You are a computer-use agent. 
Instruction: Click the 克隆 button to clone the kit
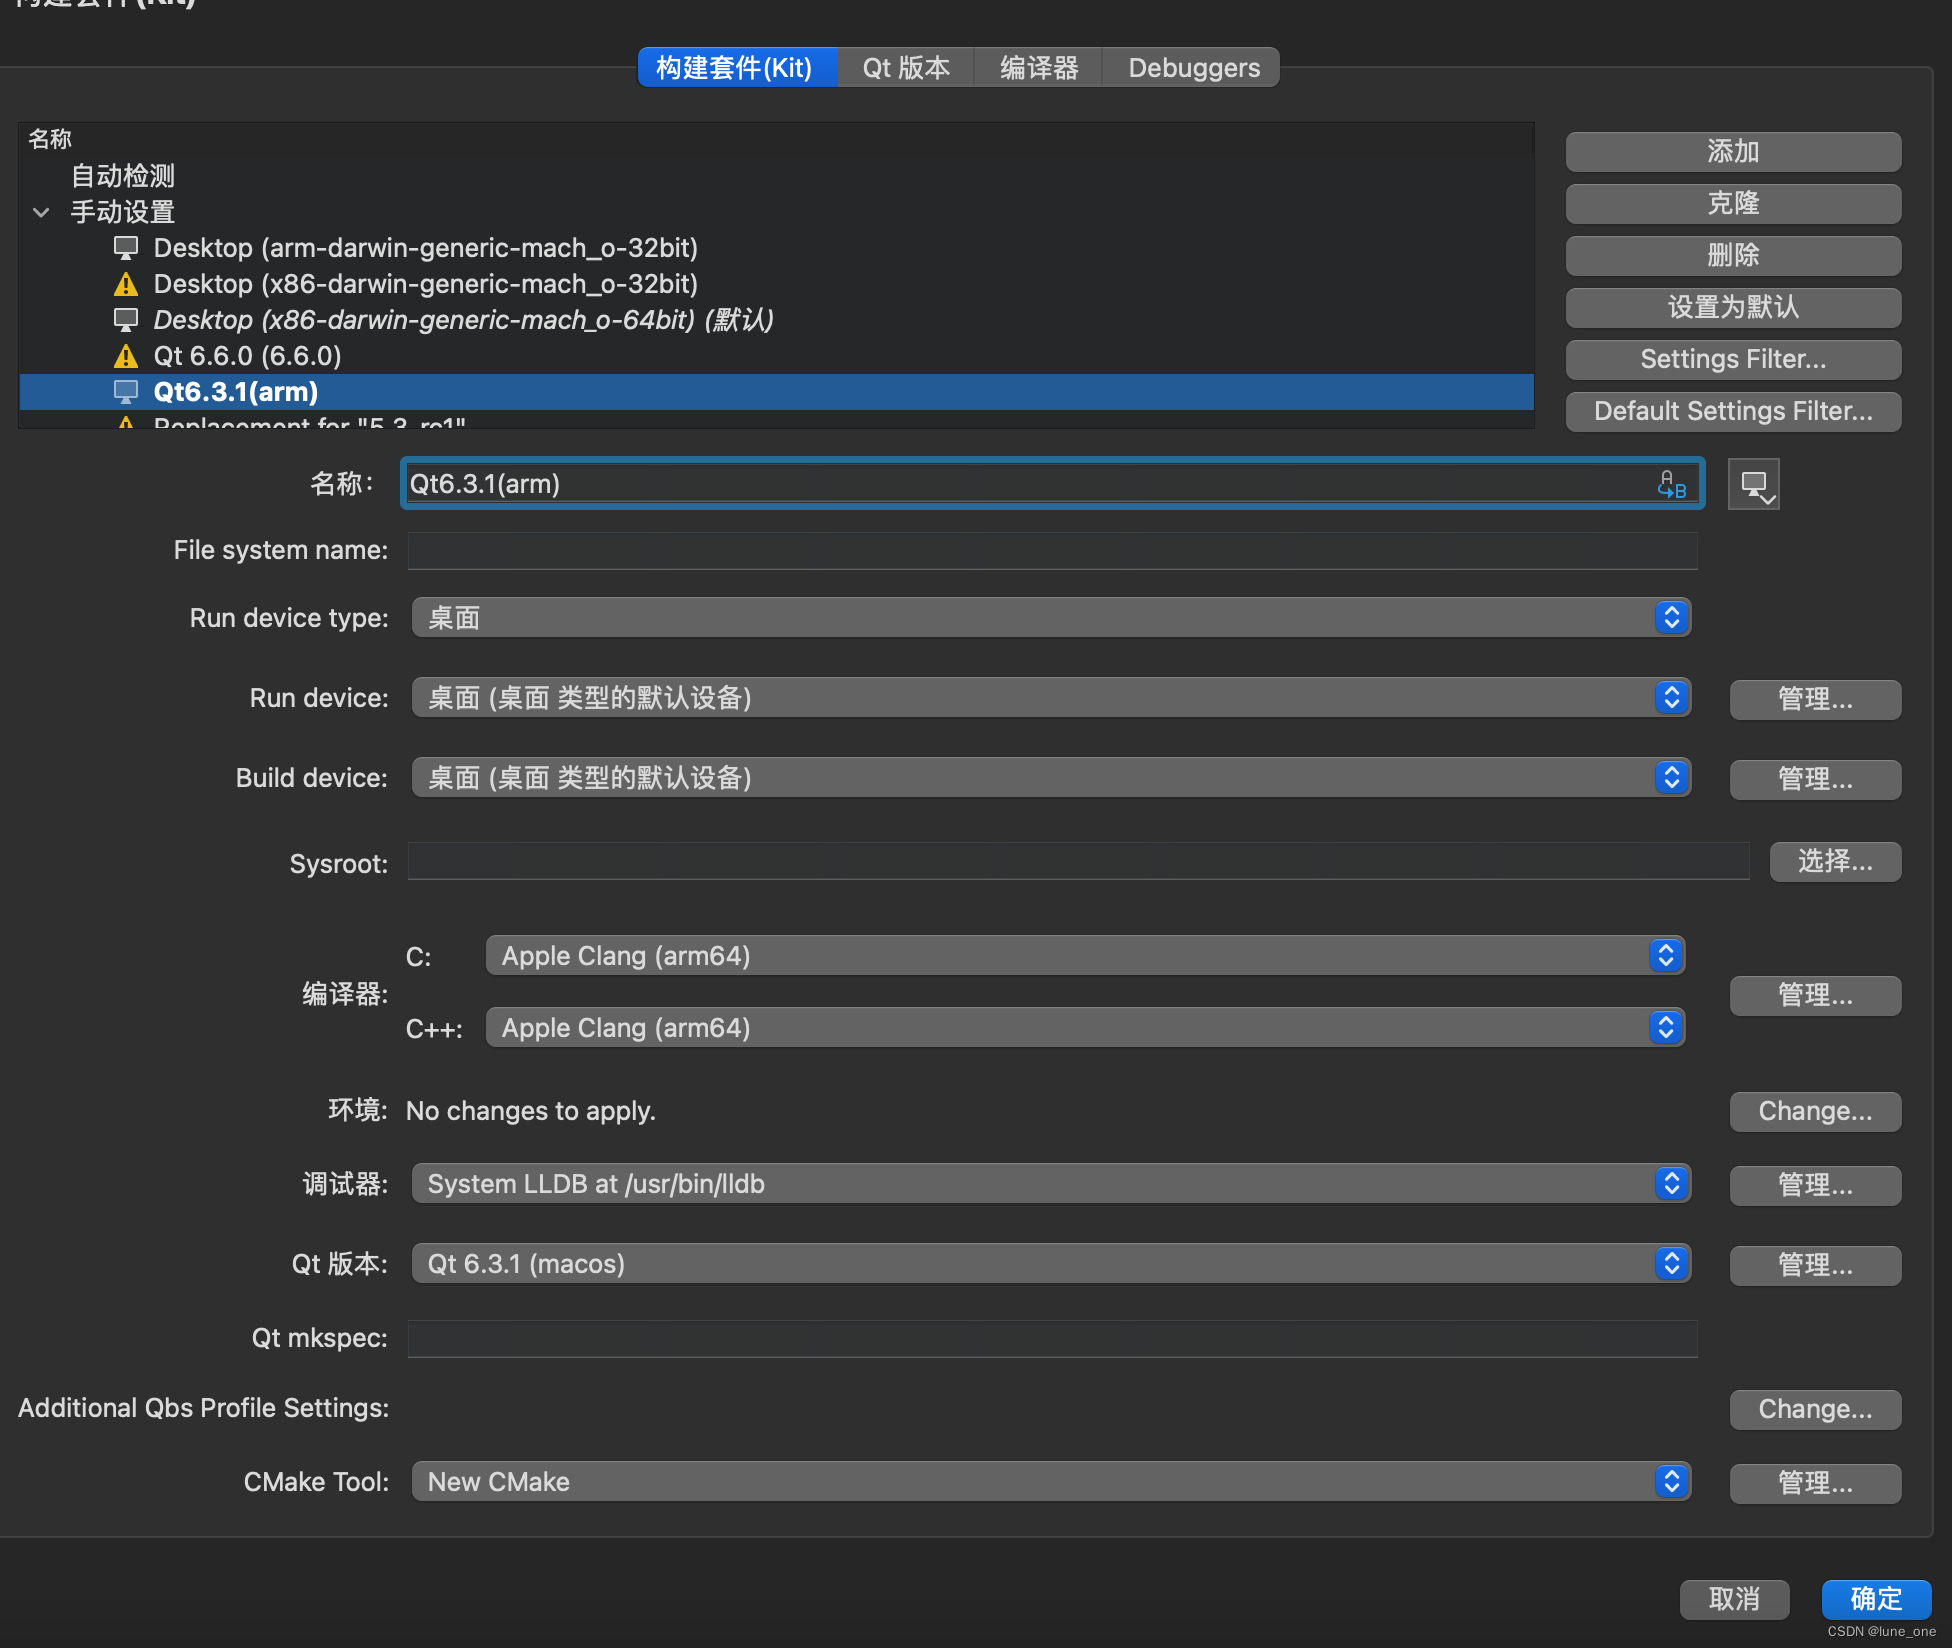tap(1733, 203)
